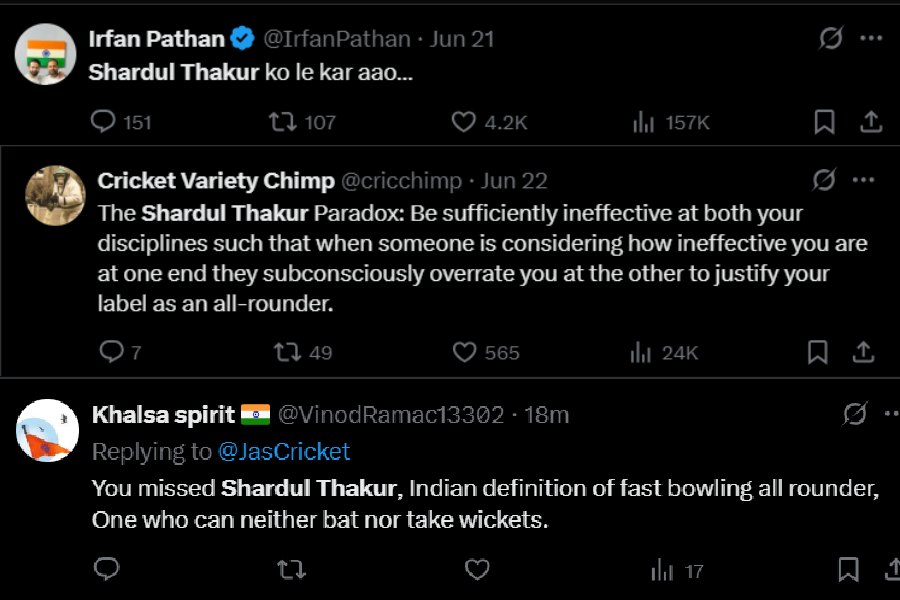Screen dimensions: 900x600
Task: Like Irfan Pathan's tweet
Action: [x=463, y=122]
